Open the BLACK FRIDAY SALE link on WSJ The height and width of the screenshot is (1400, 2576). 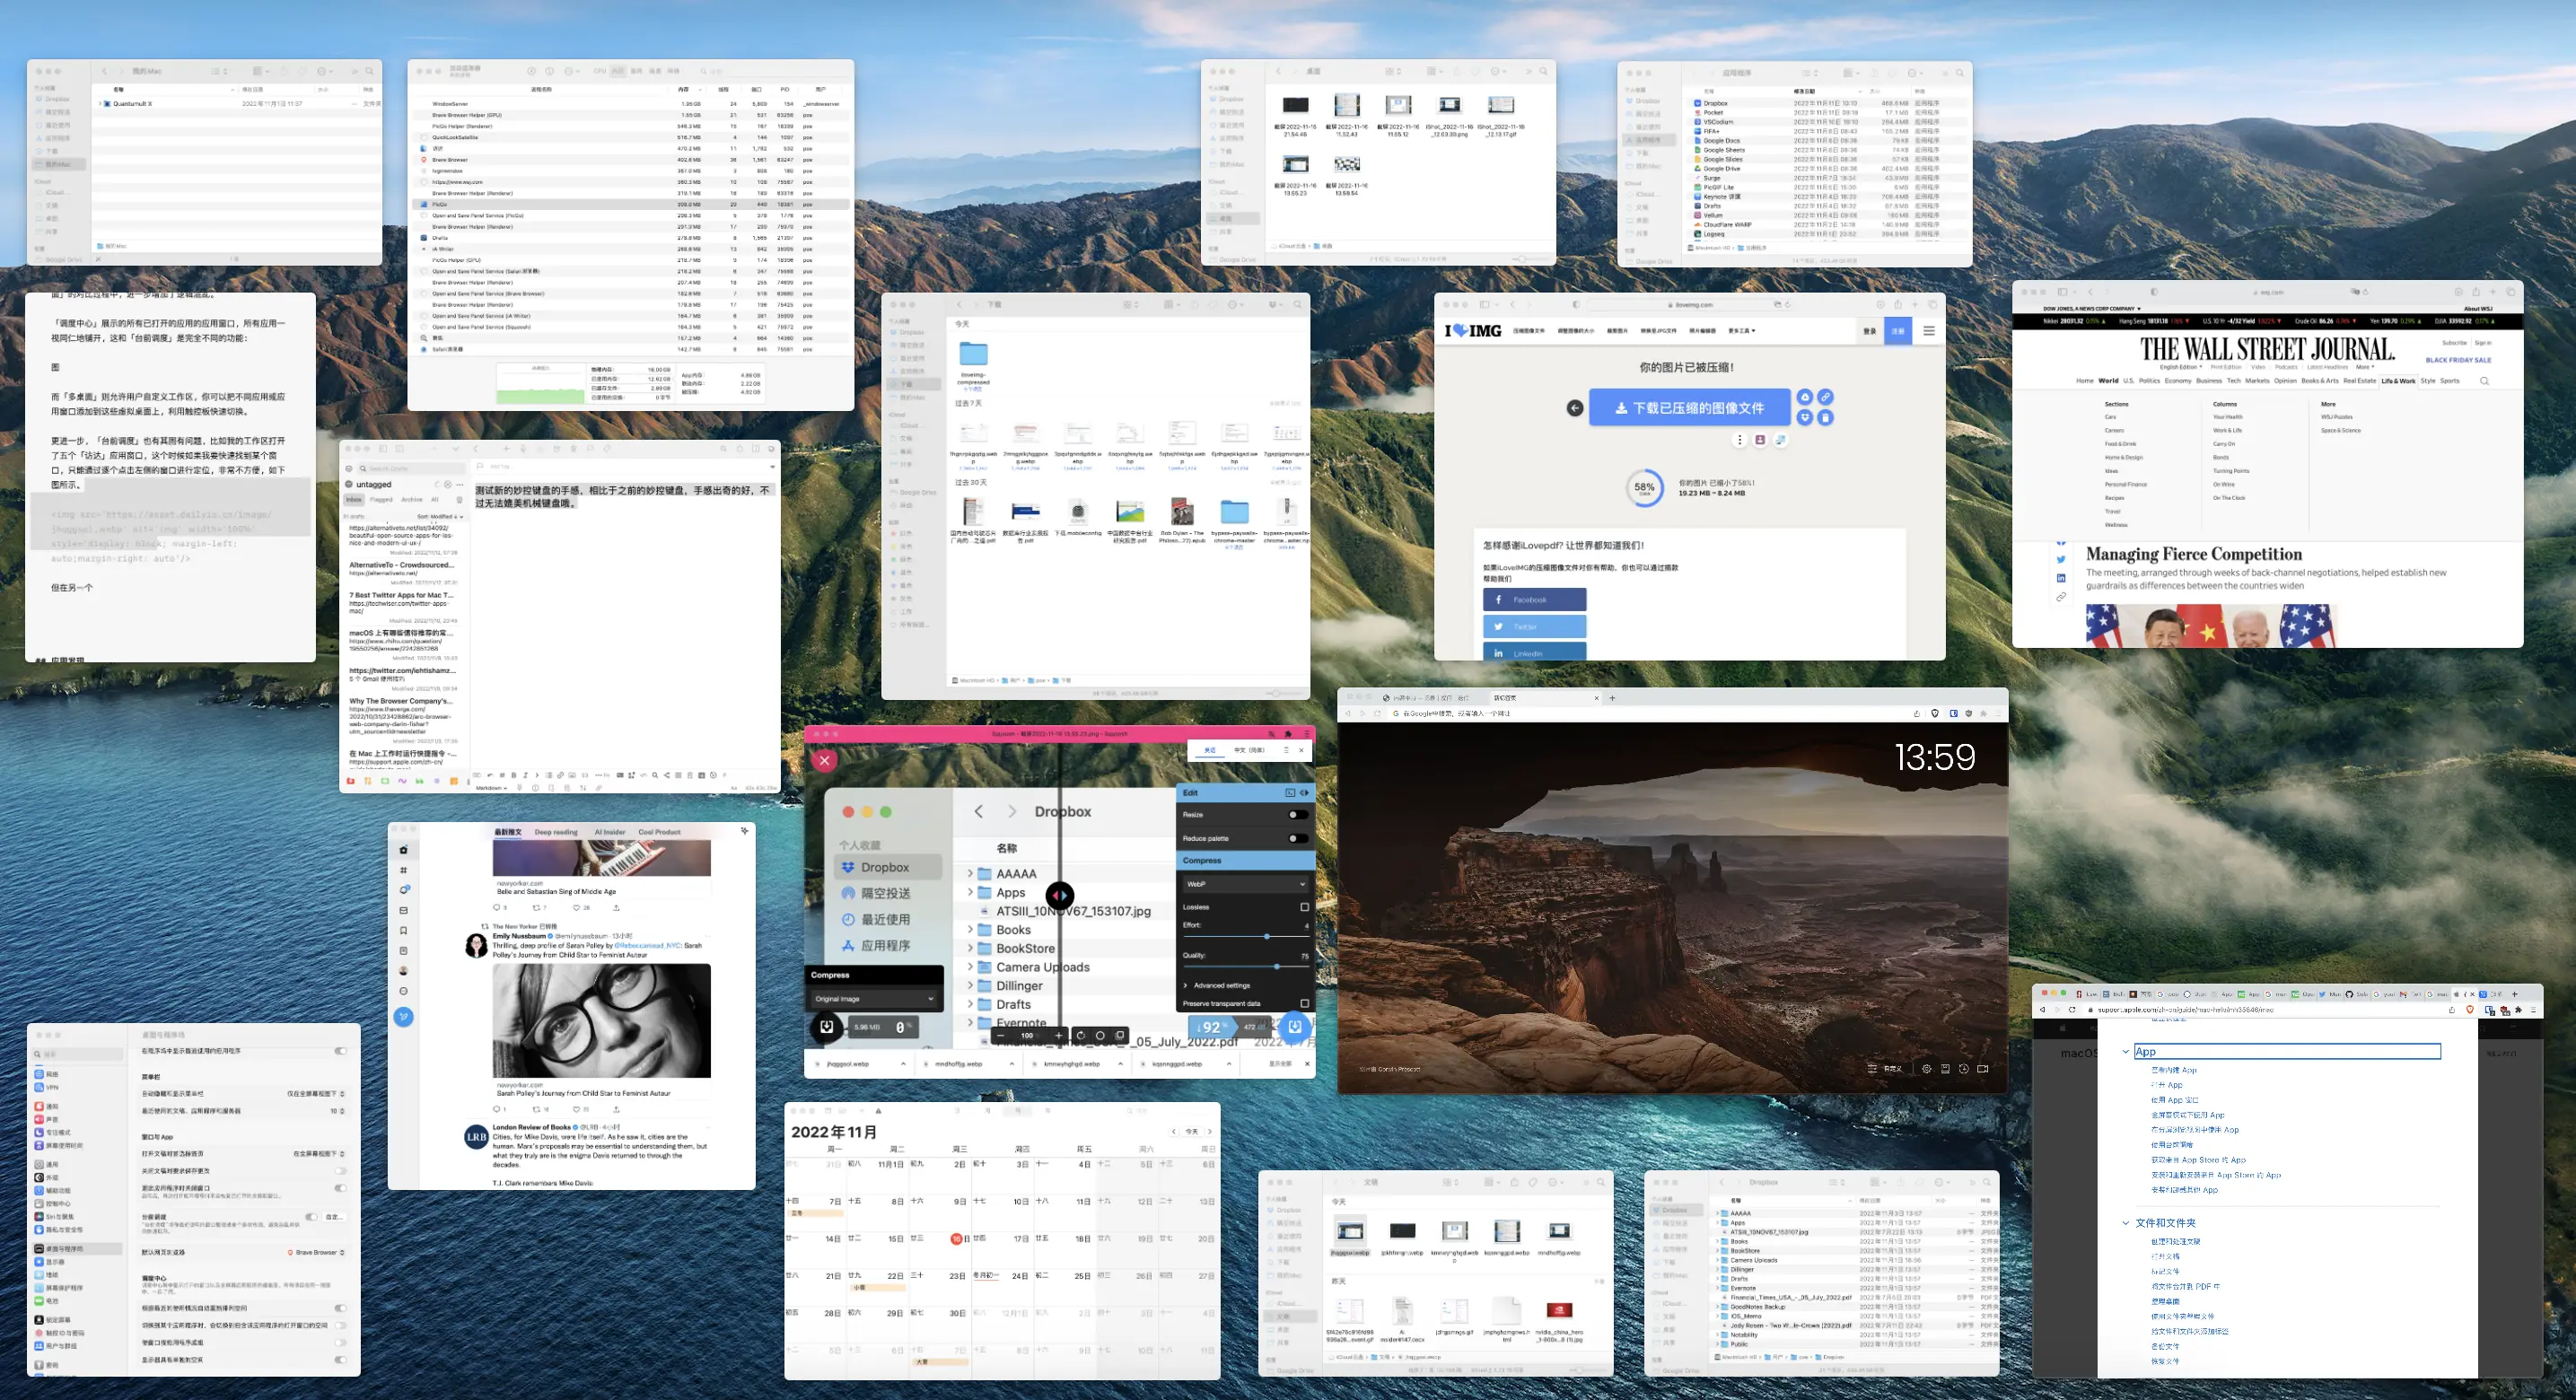[2458, 360]
